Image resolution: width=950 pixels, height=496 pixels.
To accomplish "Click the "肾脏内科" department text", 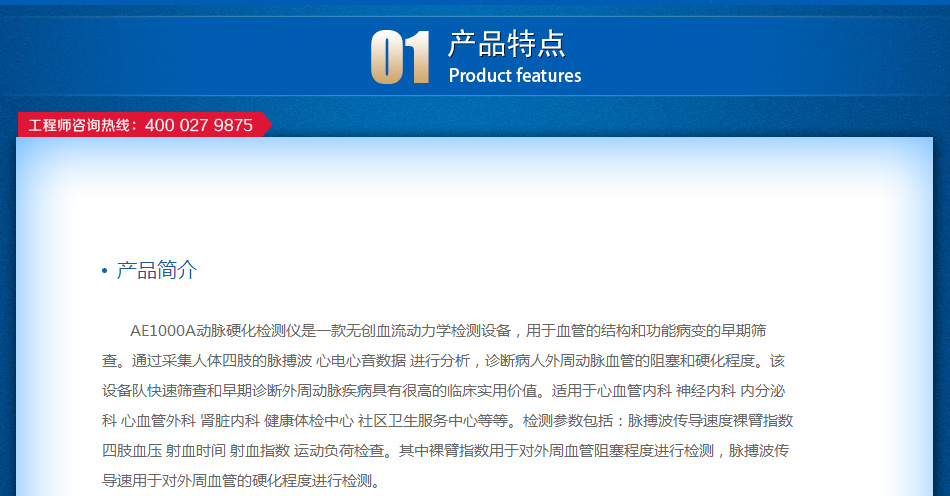I will click(x=230, y=420).
